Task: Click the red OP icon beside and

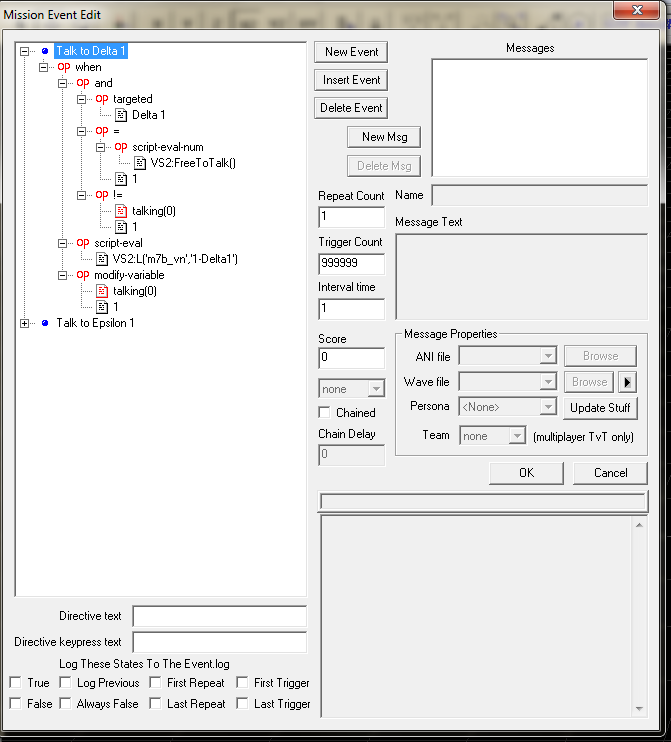Action: pos(83,83)
